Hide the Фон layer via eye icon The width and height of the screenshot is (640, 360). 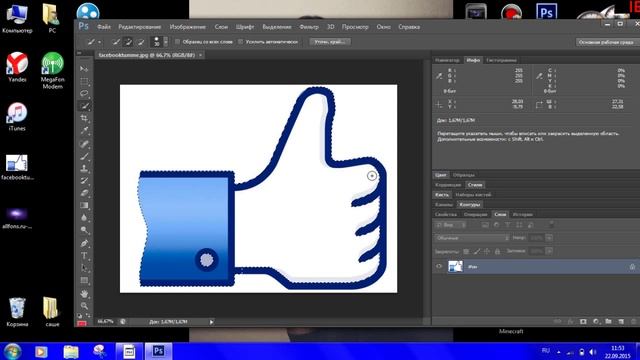point(439,267)
